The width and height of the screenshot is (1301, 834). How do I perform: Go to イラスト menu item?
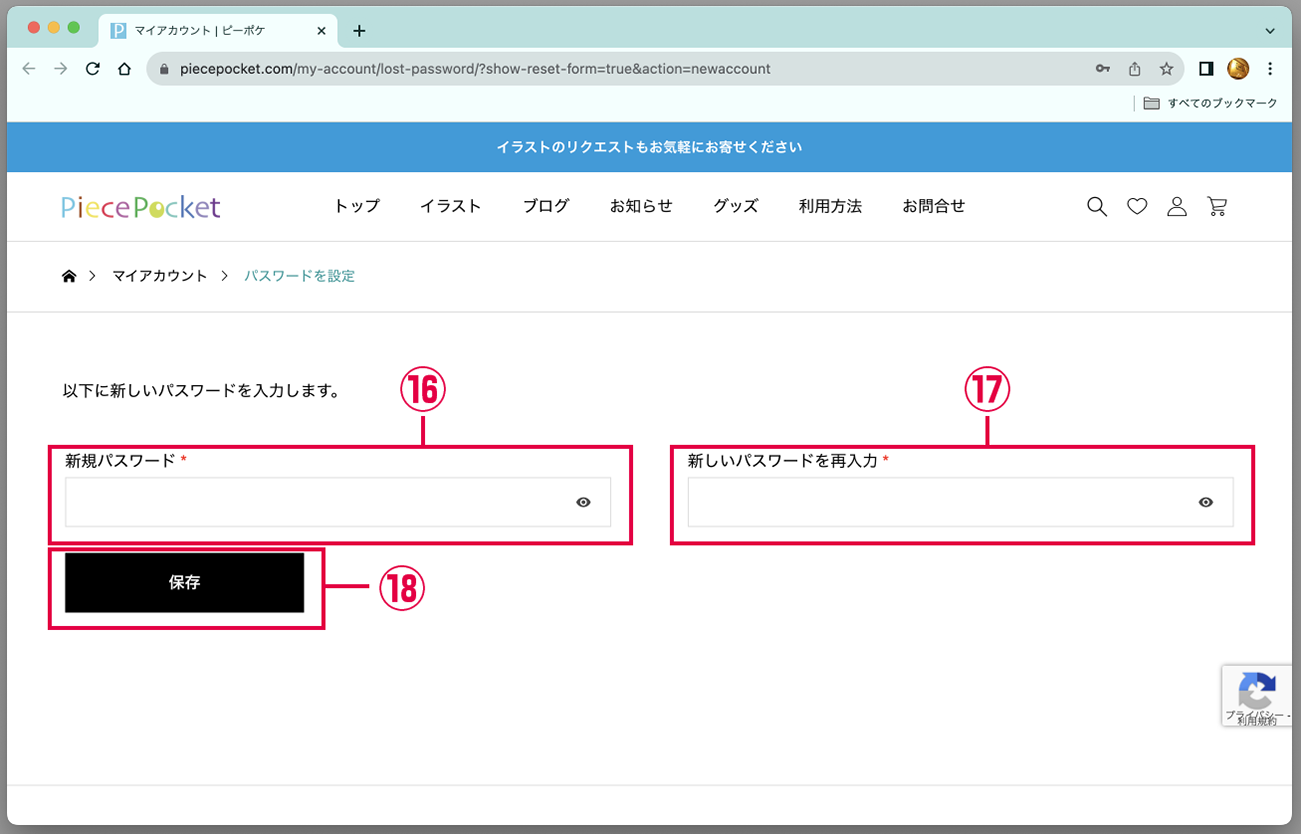click(x=451, y=206)
